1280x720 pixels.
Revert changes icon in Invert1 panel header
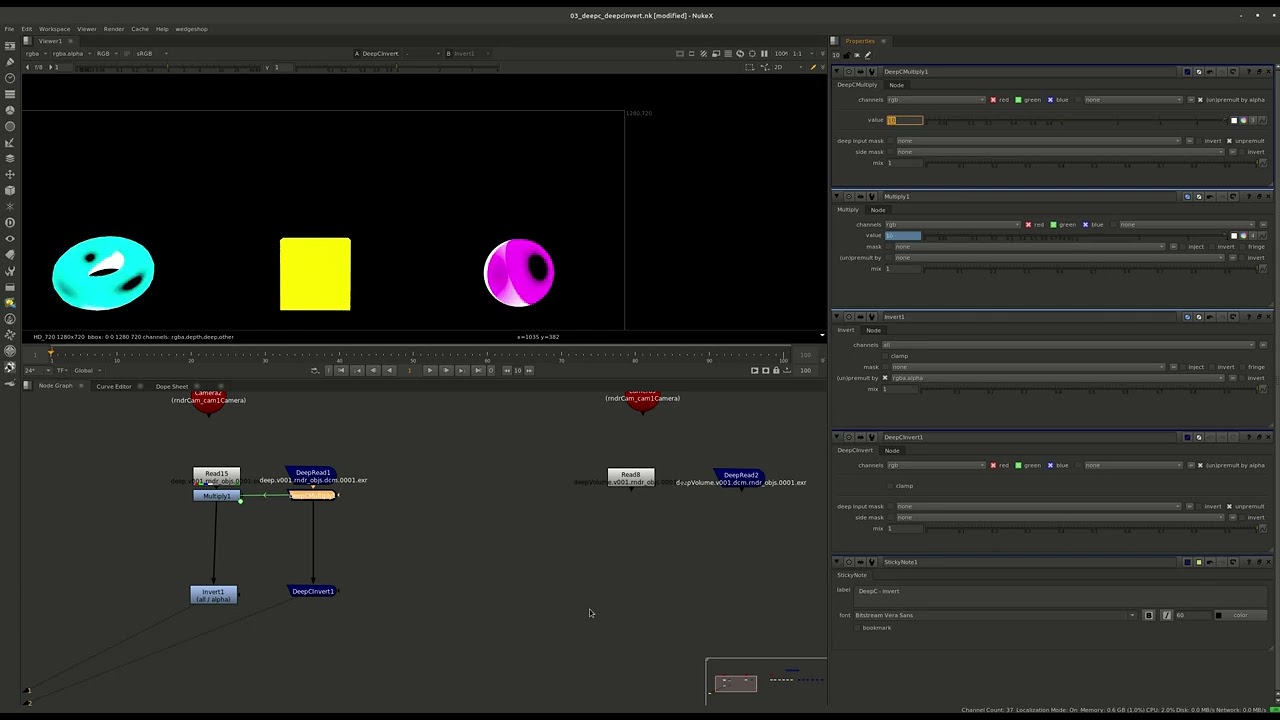(x=1233, y=317)
